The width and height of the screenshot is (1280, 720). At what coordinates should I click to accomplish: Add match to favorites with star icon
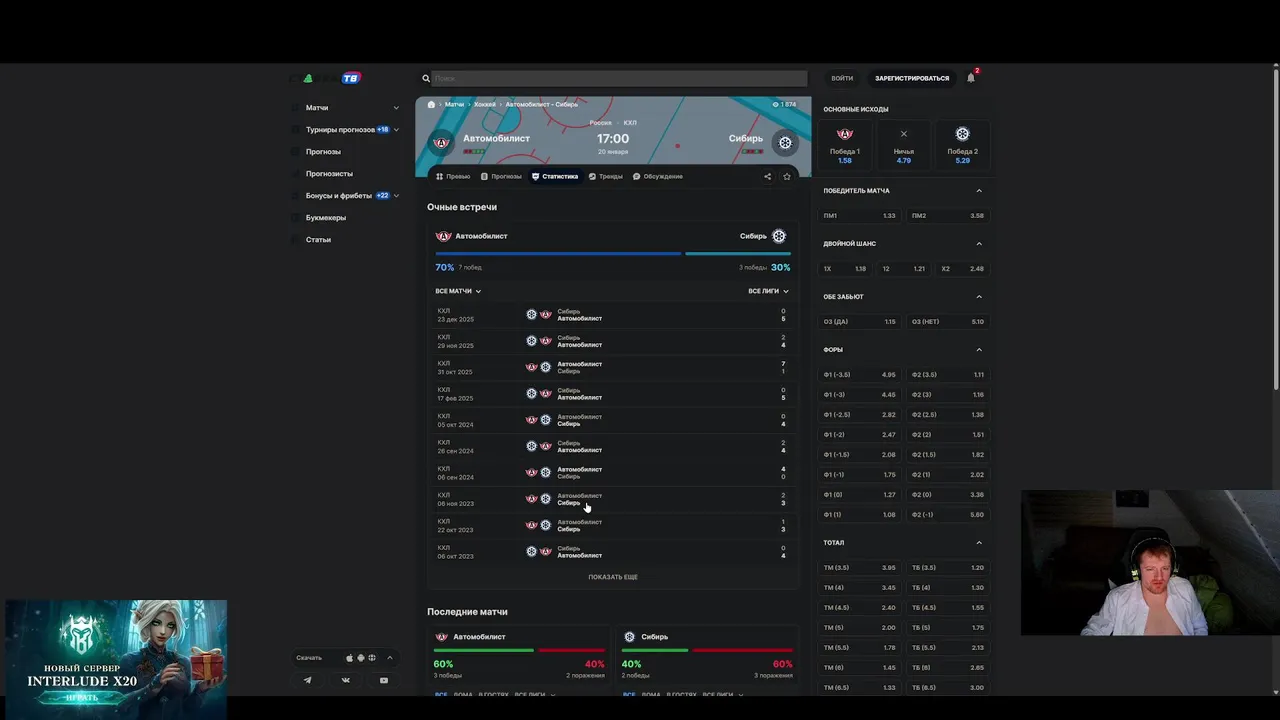pos(787,176)
